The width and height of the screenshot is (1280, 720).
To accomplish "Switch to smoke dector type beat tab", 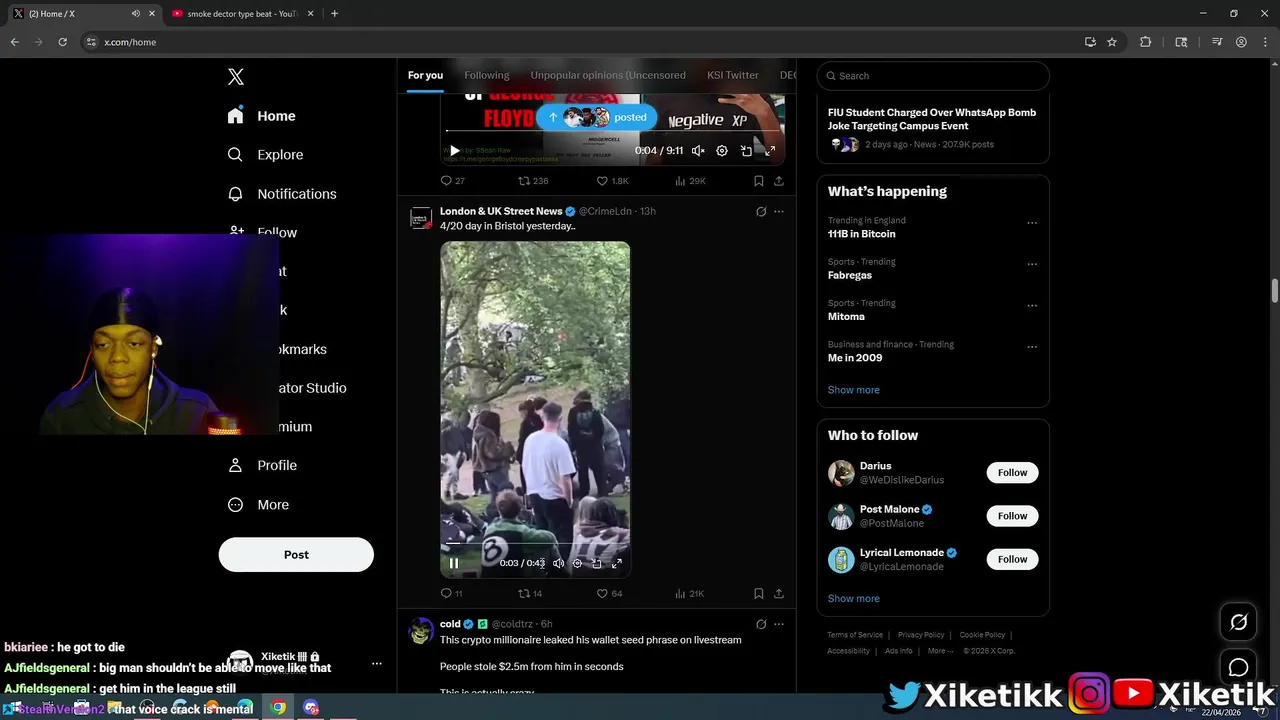I will [x=243, y=14].
